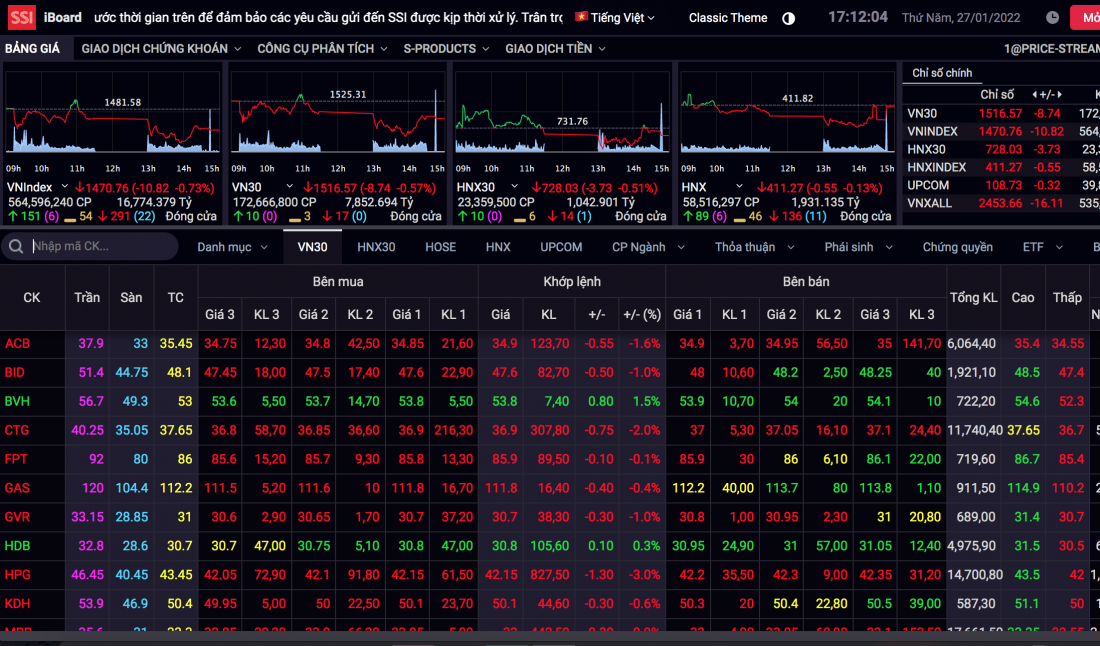The height and width of the screenshot is (646, 1100).
Task: Click the Classic Theme button
Action: (728, 18)
